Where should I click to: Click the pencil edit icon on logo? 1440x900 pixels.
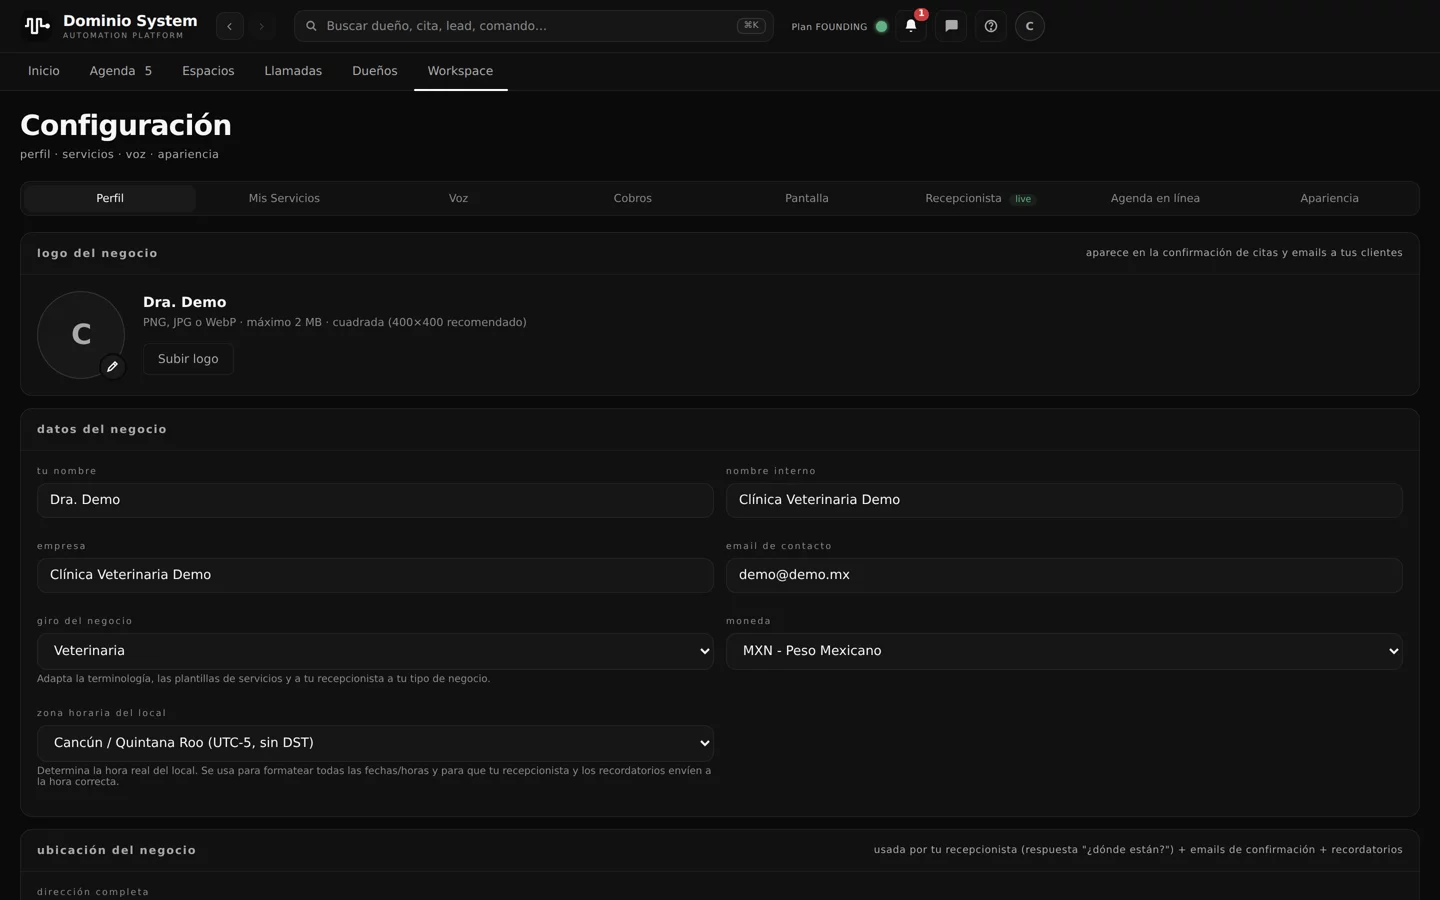click(x=112, y=367)
